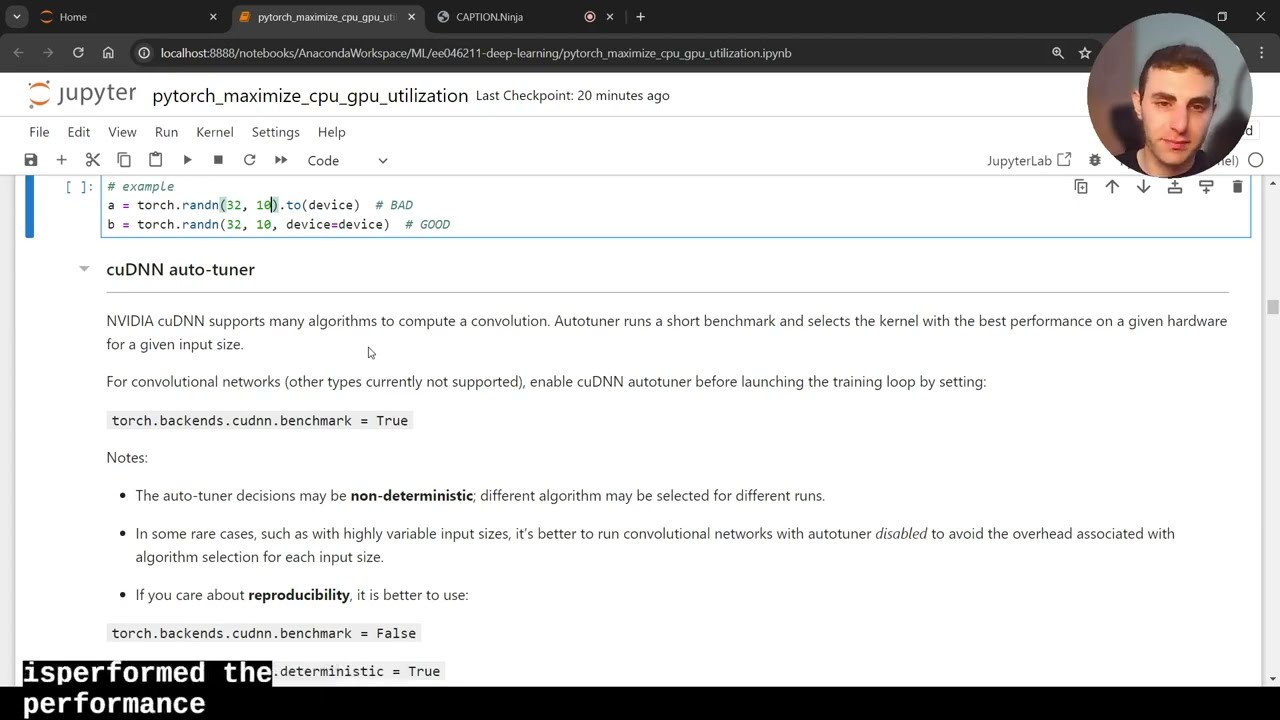Open the debugger bug icon
This screenshot has width=1280, height=720.
[x=1095, y=160]
